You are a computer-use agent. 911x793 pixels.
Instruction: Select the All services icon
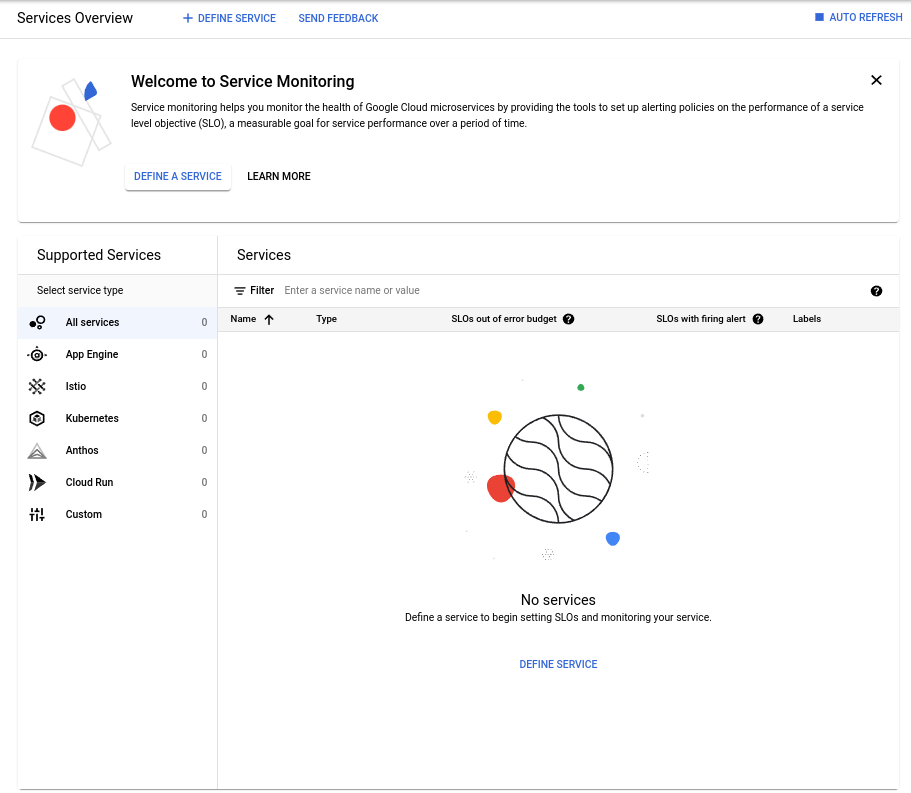pos(36,322)
